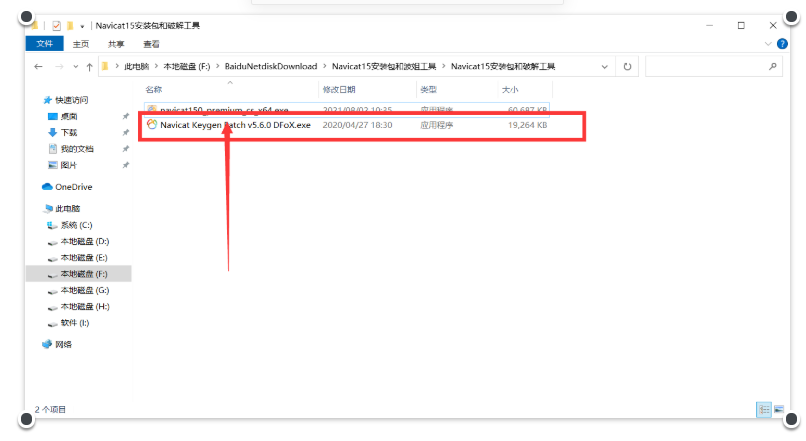Viewport: 806px width, 441px height.
Task: Open the 文件 ribbon tab
Action: pyautogui.click(x=45, y=44)
